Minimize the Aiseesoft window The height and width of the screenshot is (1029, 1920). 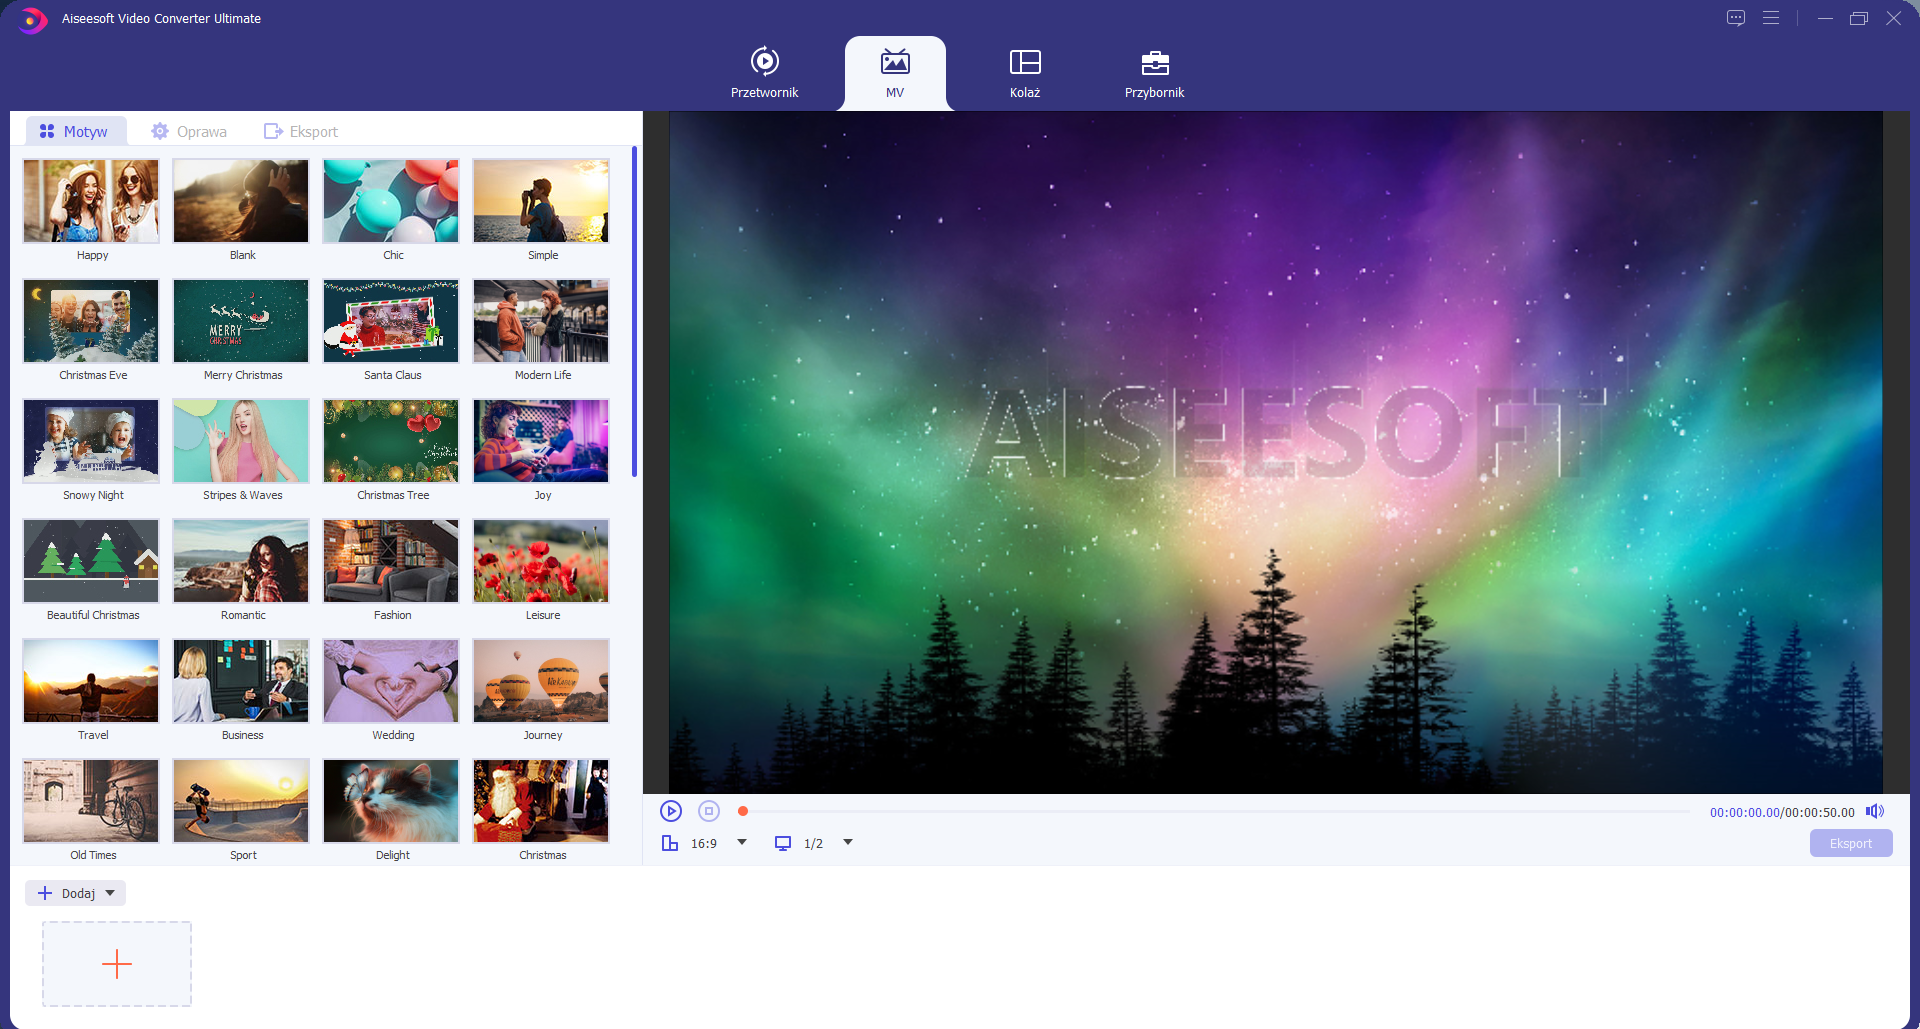(x=1825, y=18)
